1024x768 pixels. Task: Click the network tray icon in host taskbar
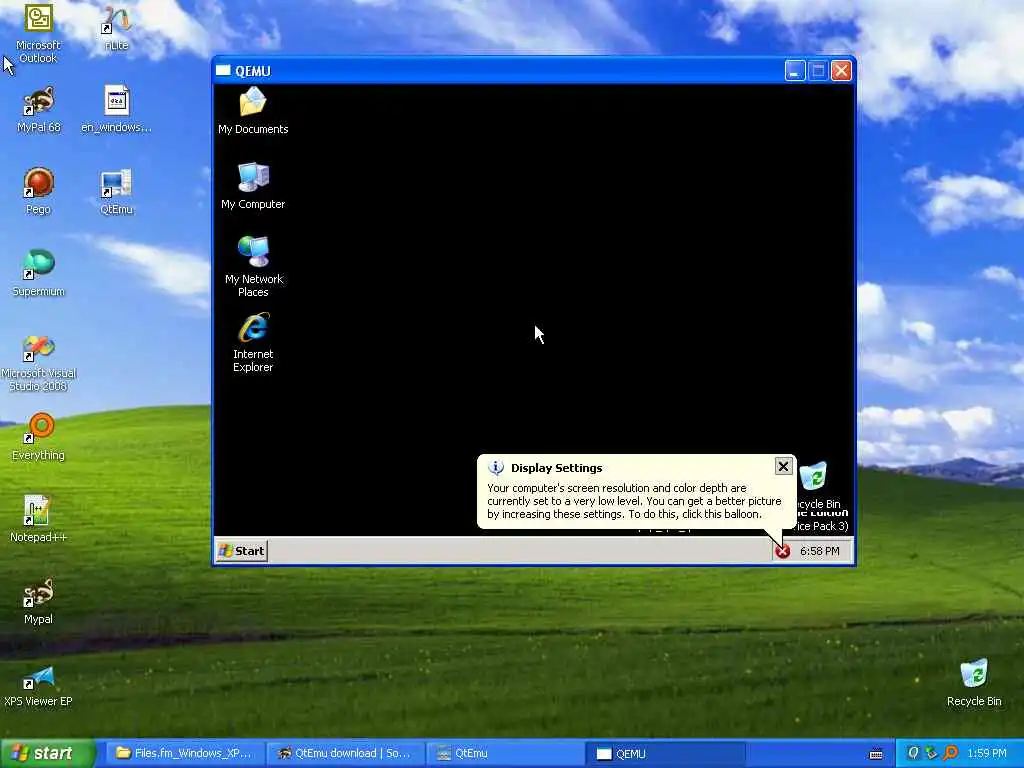(x=931, y=753)
